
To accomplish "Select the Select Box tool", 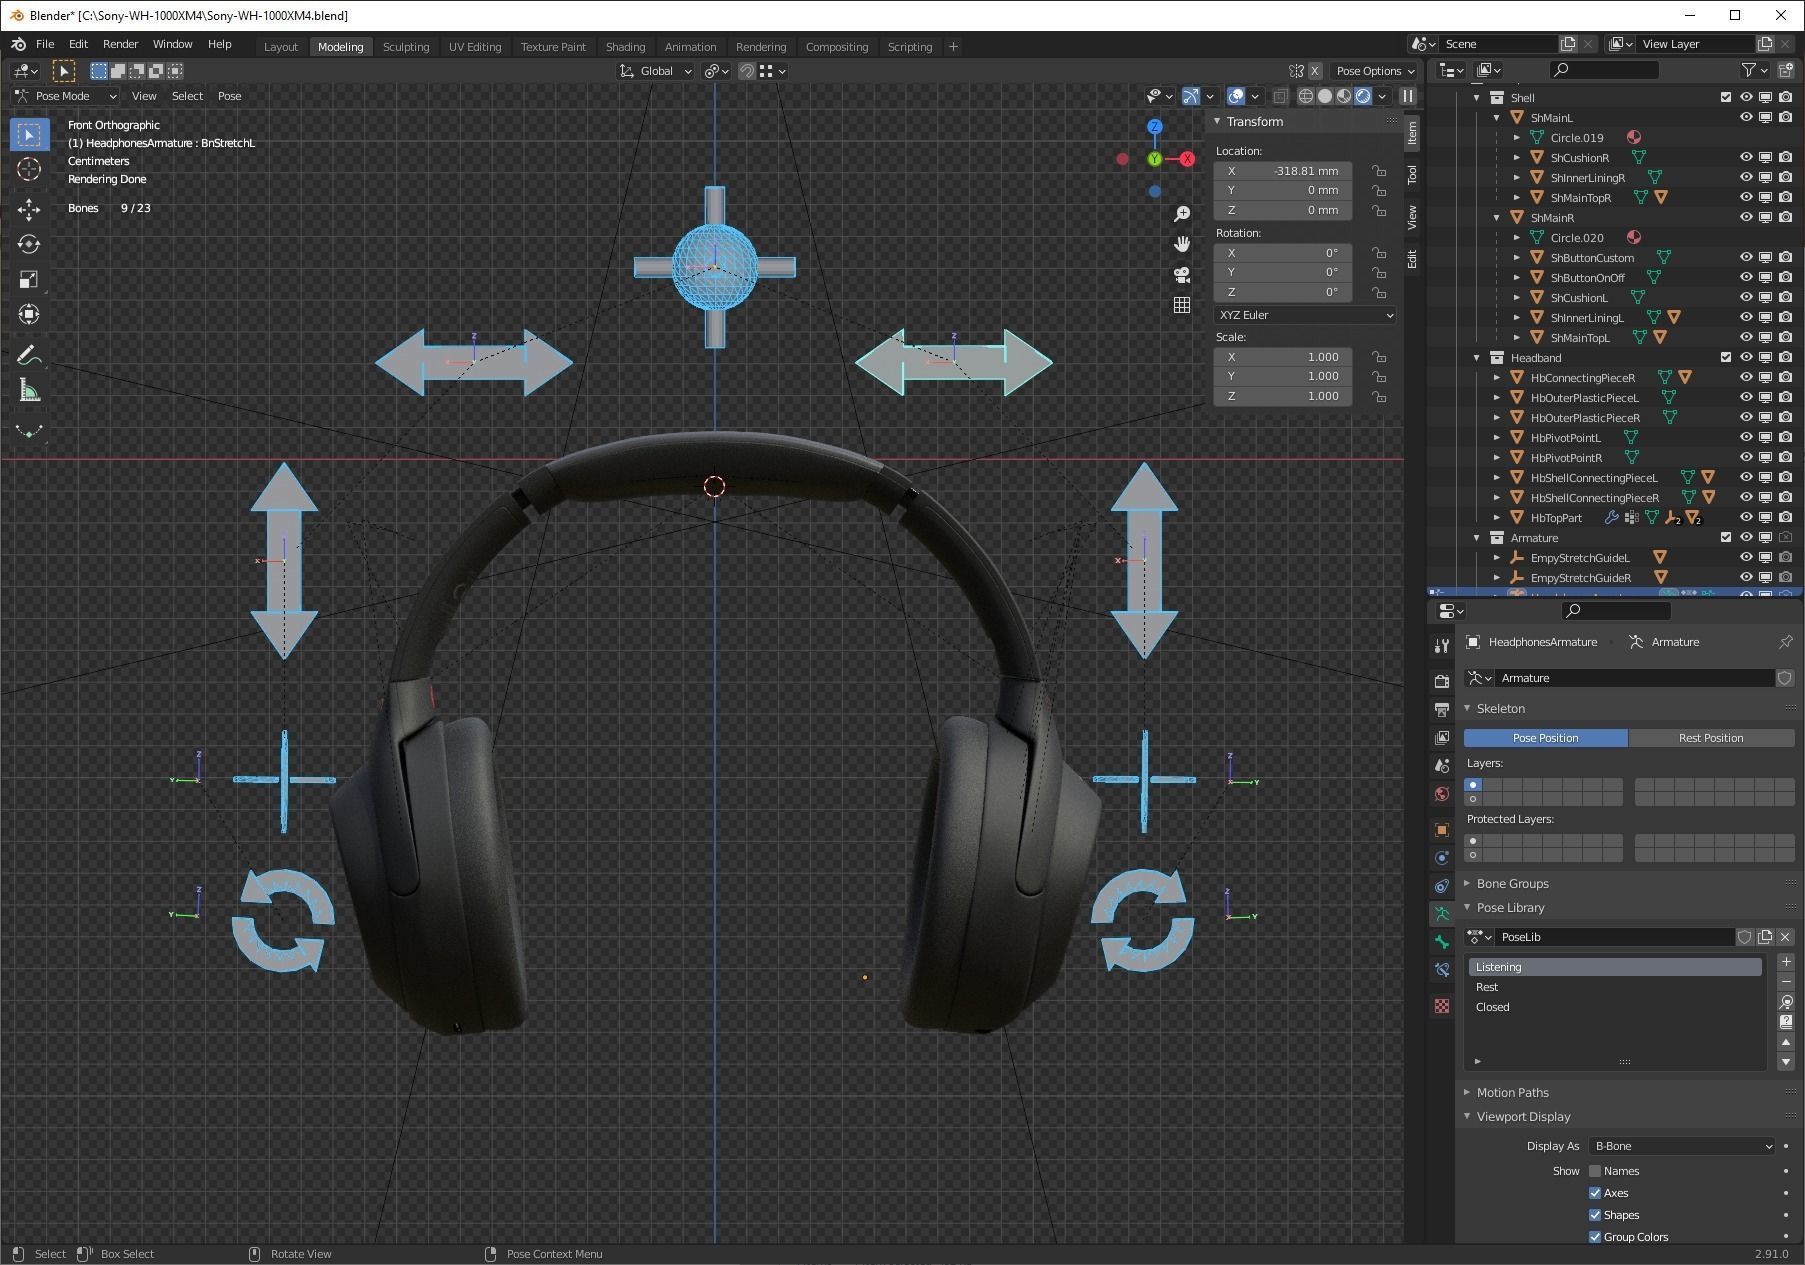I will (29, 134).
